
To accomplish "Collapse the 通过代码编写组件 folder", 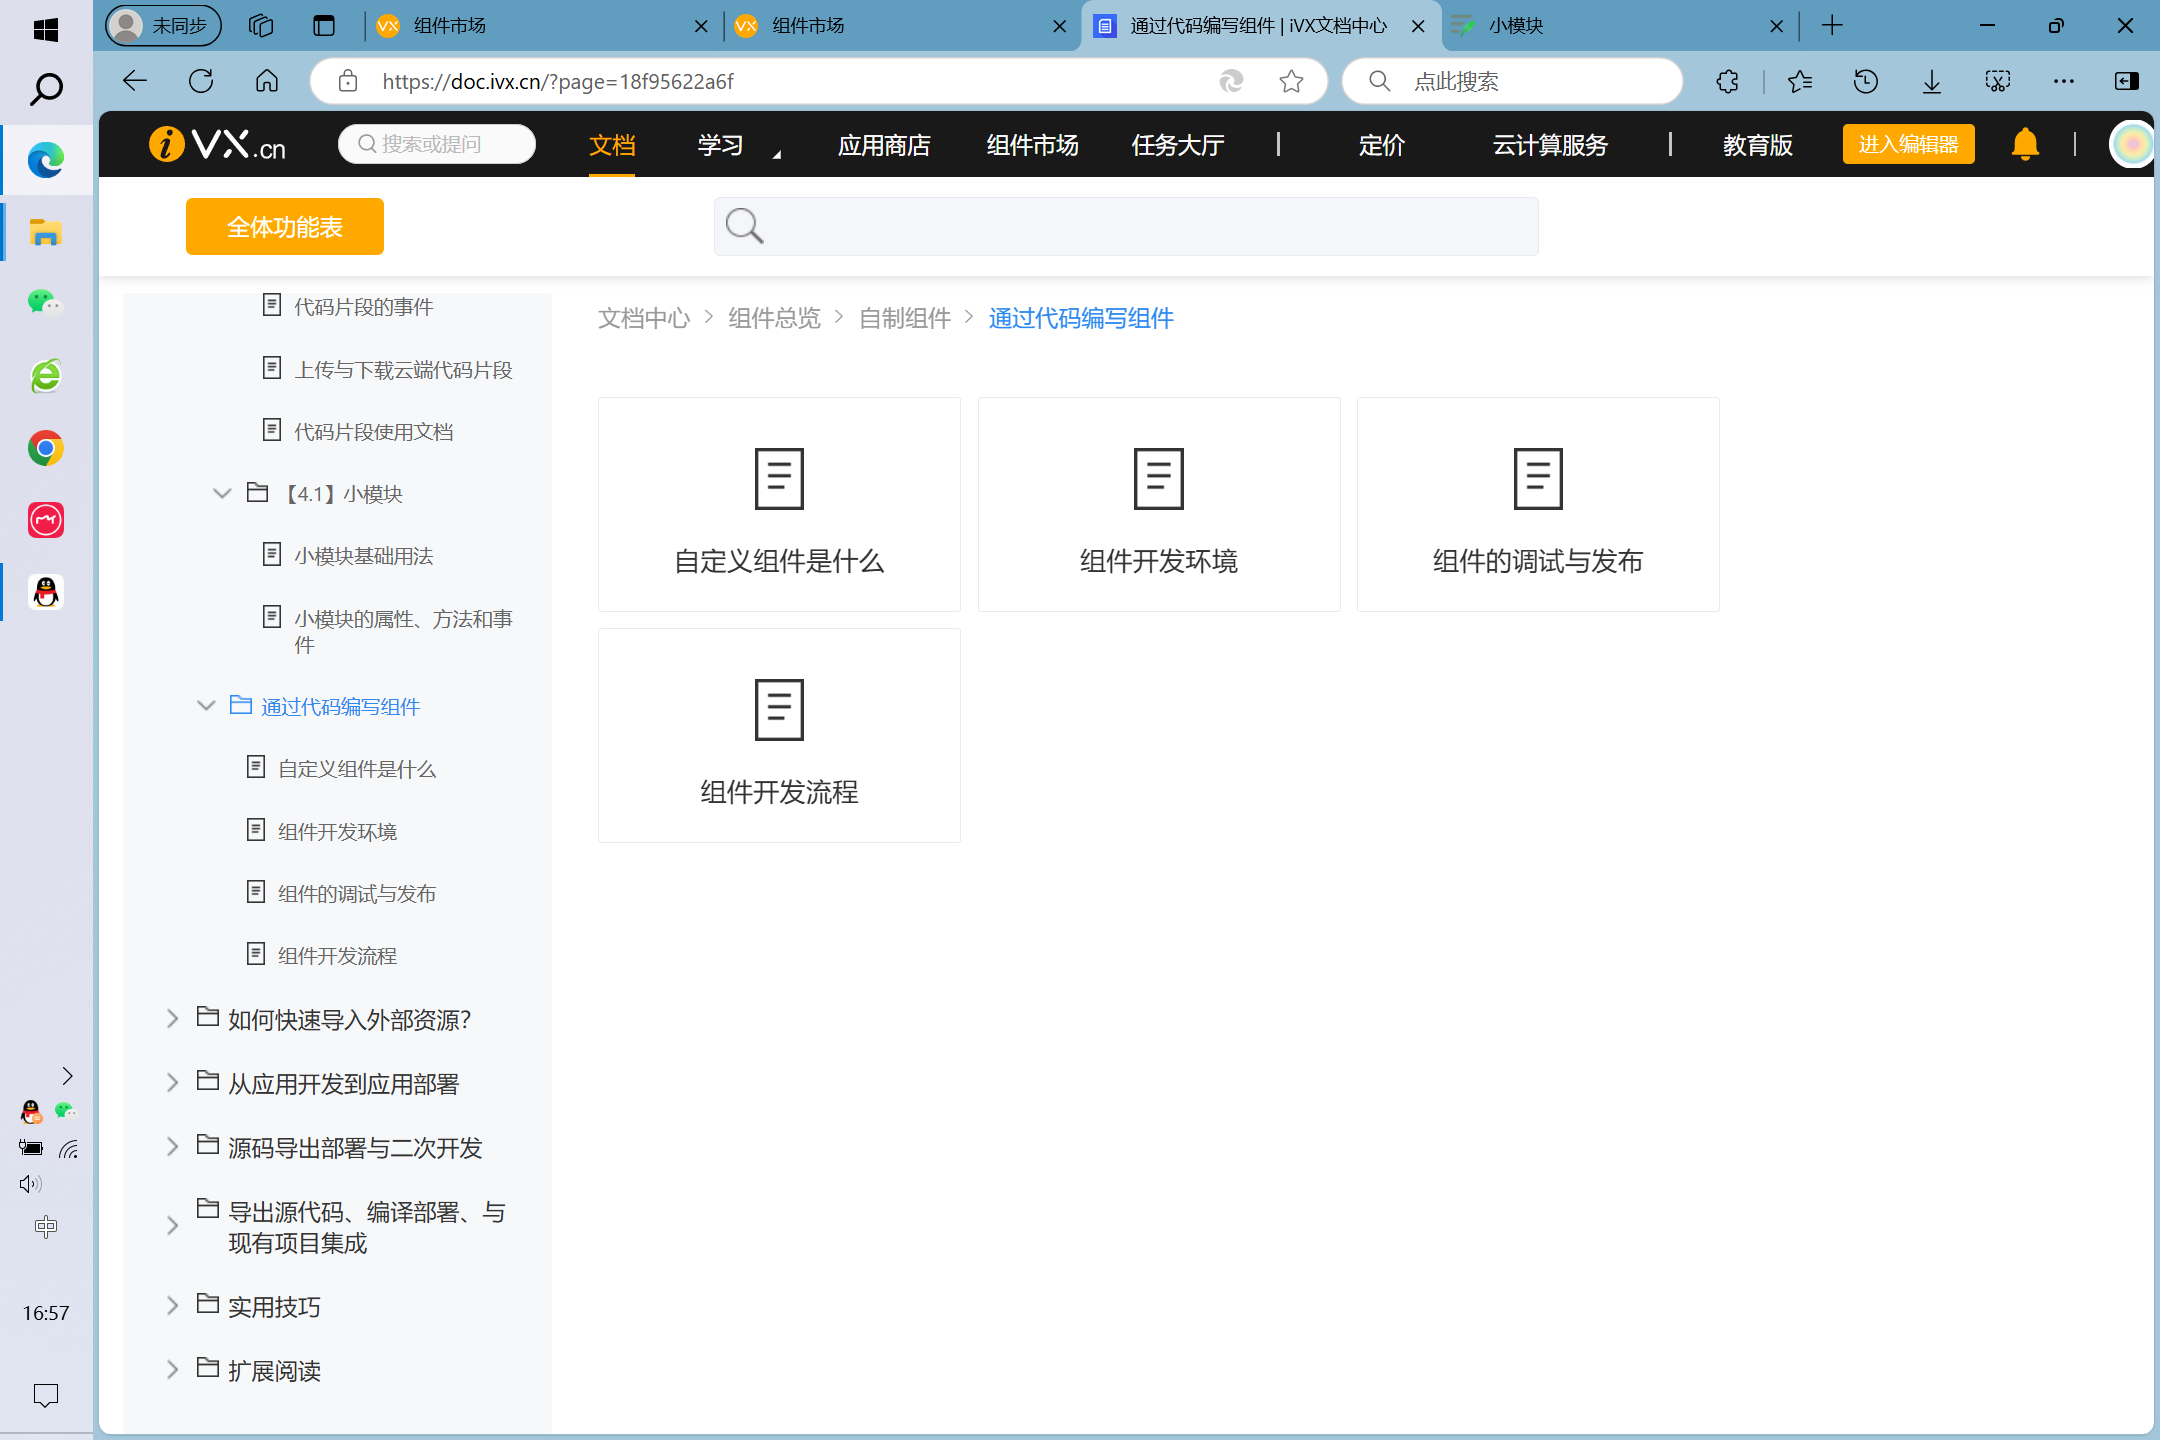I will click(207, 706).
